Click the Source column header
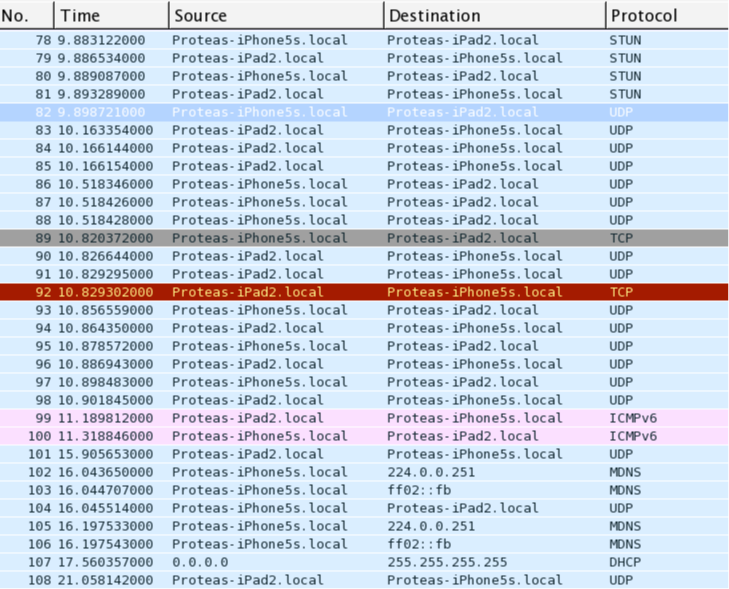Screen dimensions: 729x589 276,15
